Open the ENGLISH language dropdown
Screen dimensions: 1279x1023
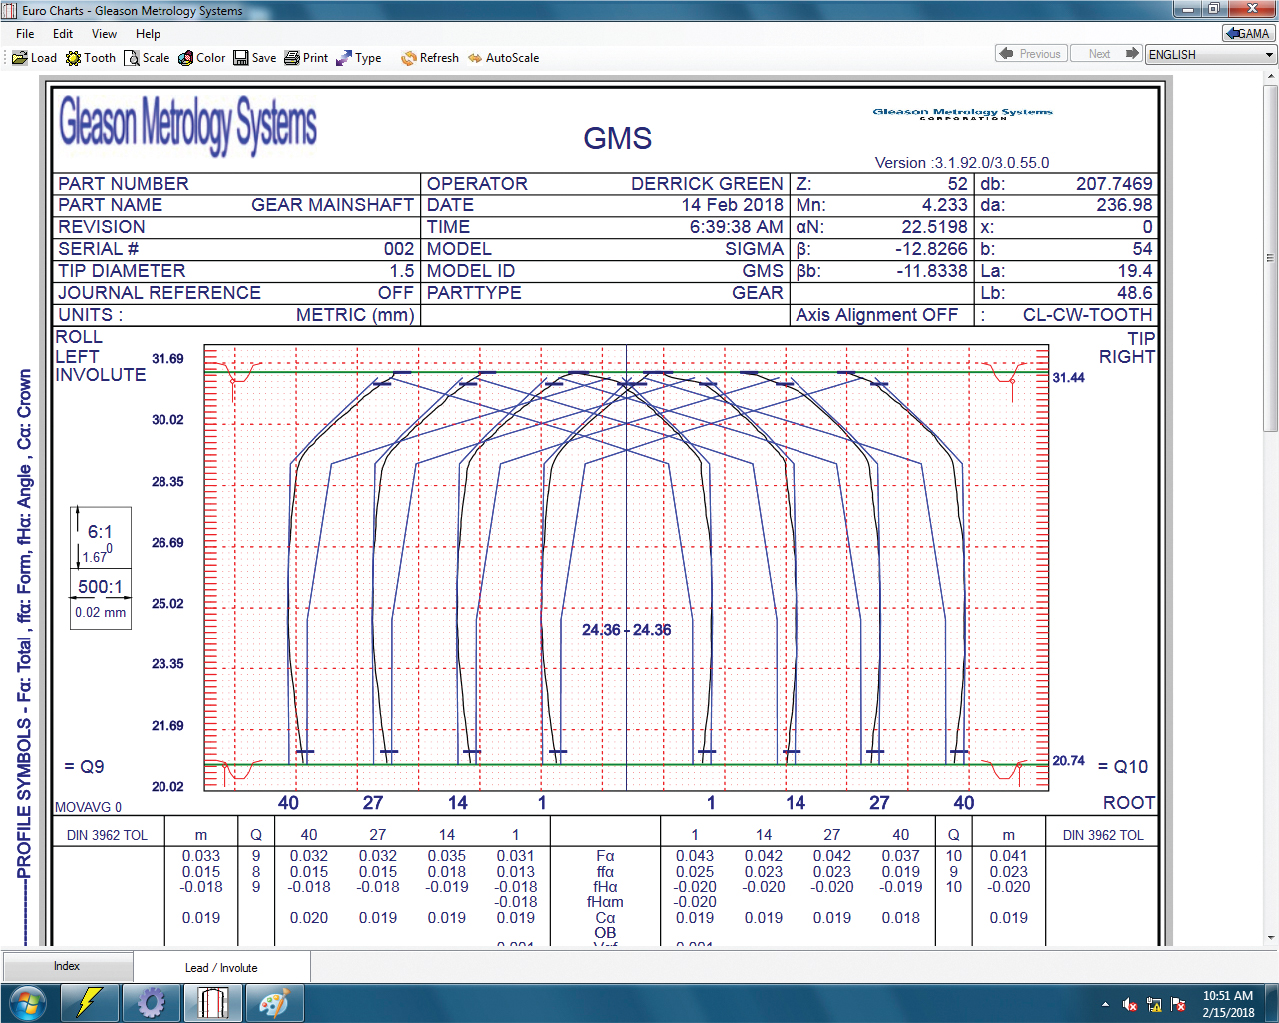pyautogui.click(x=1211, y=54)
